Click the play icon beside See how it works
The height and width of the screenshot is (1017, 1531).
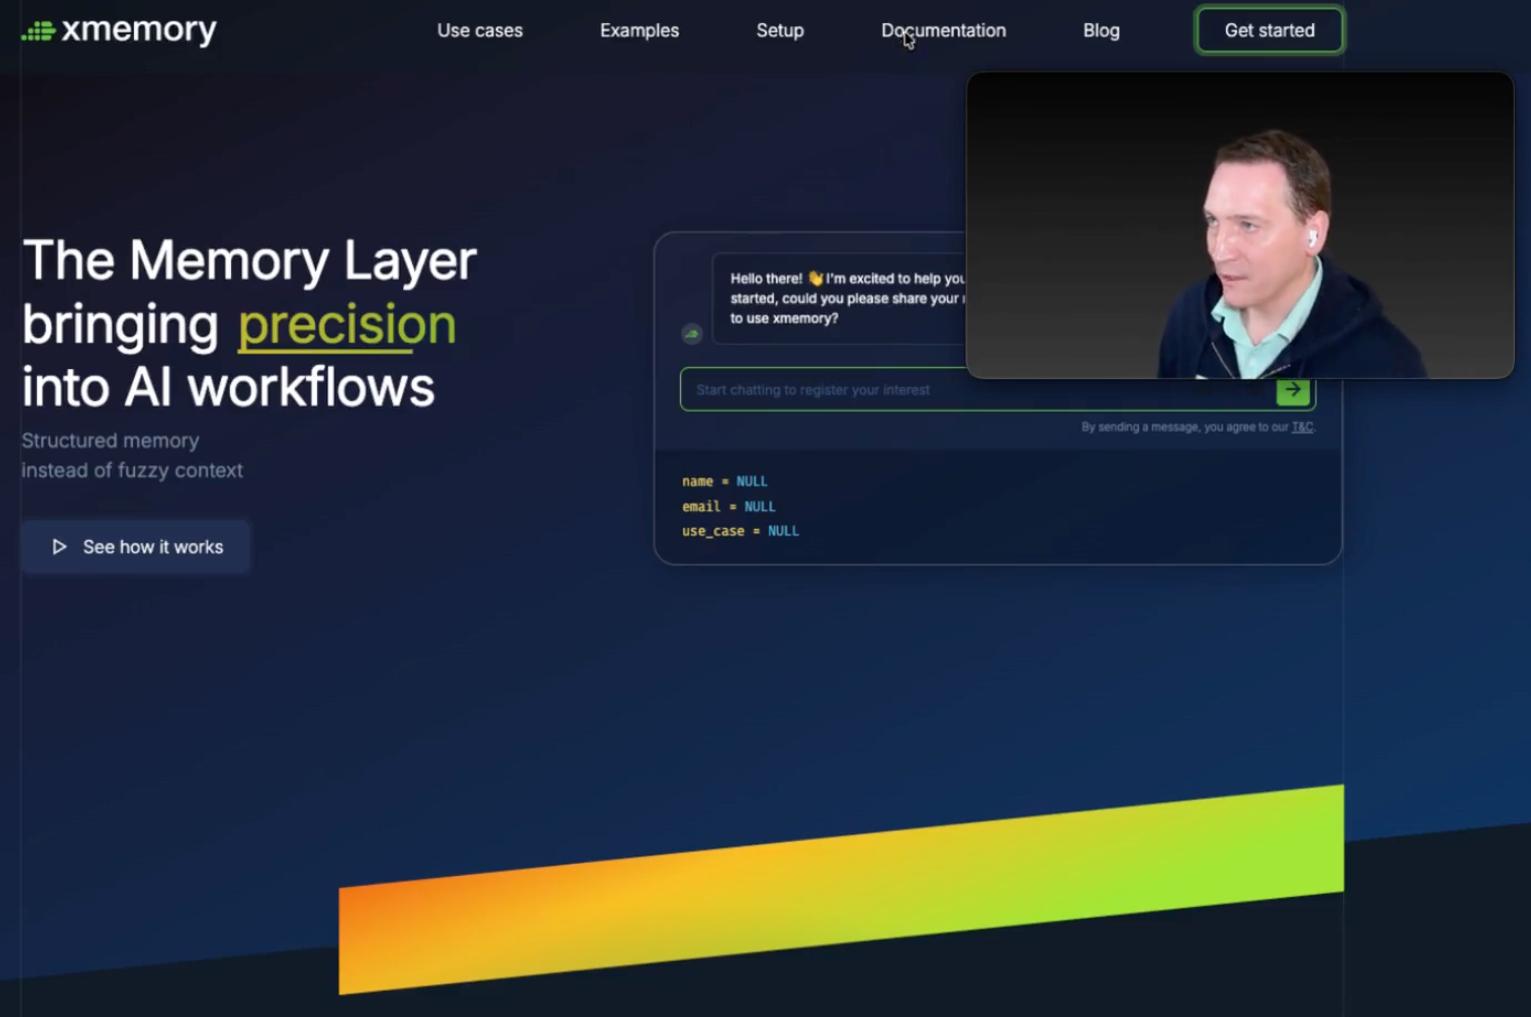[x=59, y=547]
